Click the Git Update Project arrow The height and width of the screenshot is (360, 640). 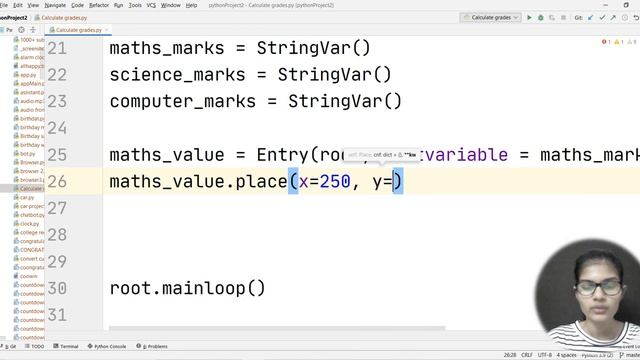pos(590,18)
